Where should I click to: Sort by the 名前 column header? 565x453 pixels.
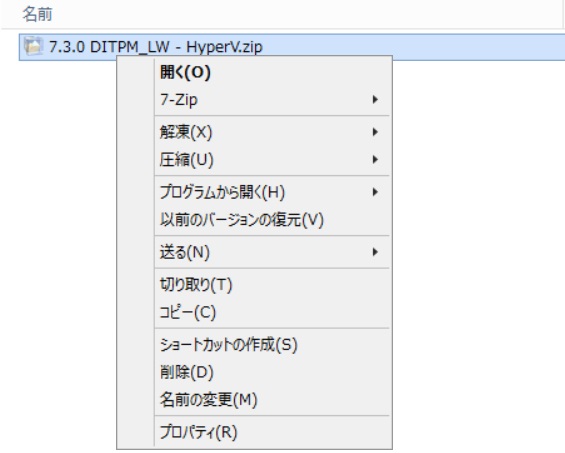point(37,14)
